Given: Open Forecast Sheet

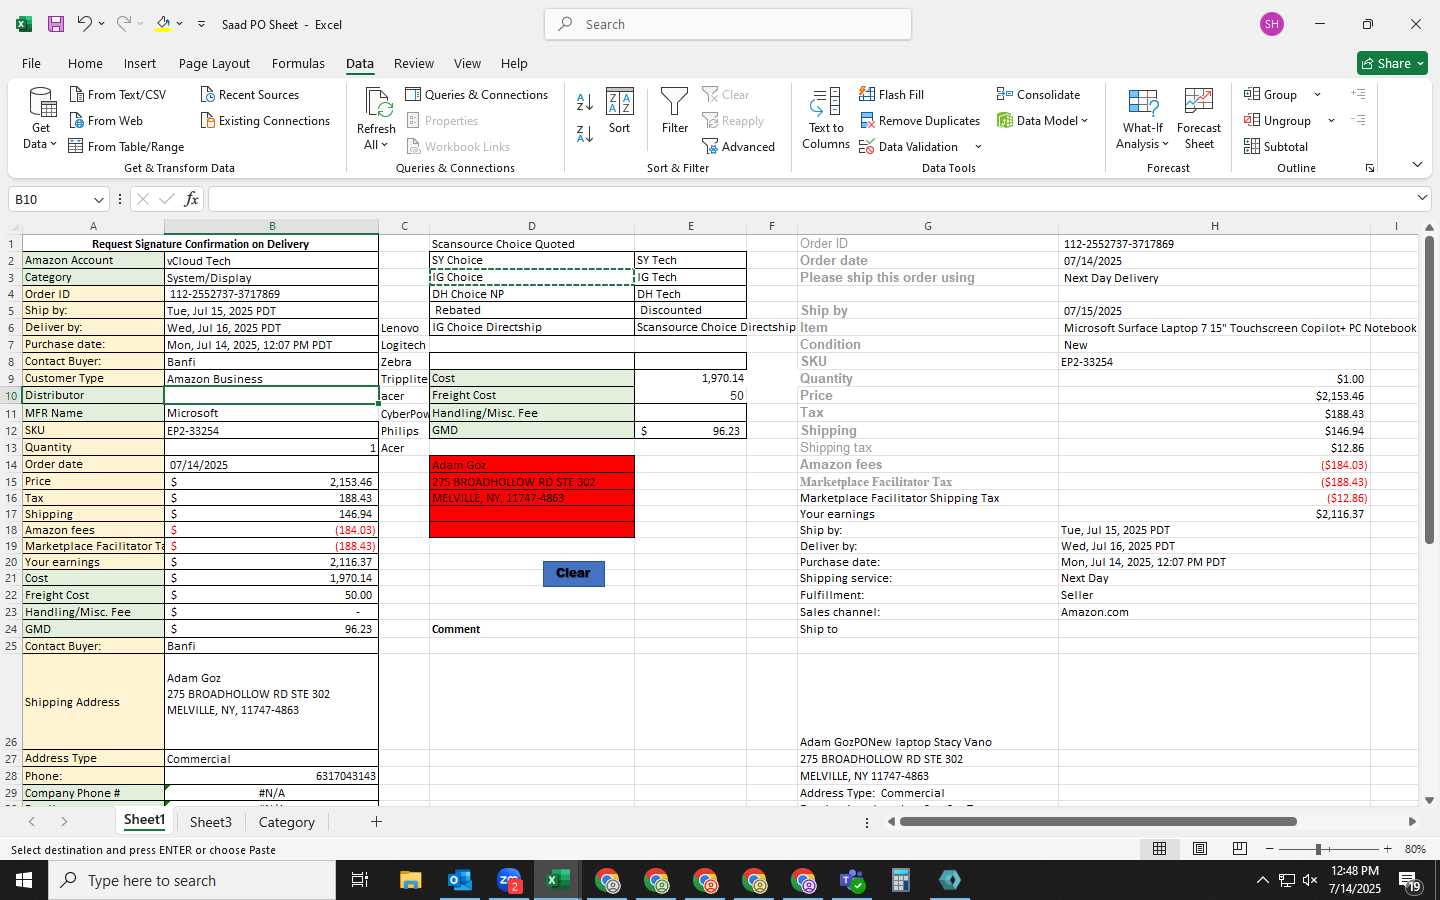Looking at the screenshot, I should [x=1199, y=118].
